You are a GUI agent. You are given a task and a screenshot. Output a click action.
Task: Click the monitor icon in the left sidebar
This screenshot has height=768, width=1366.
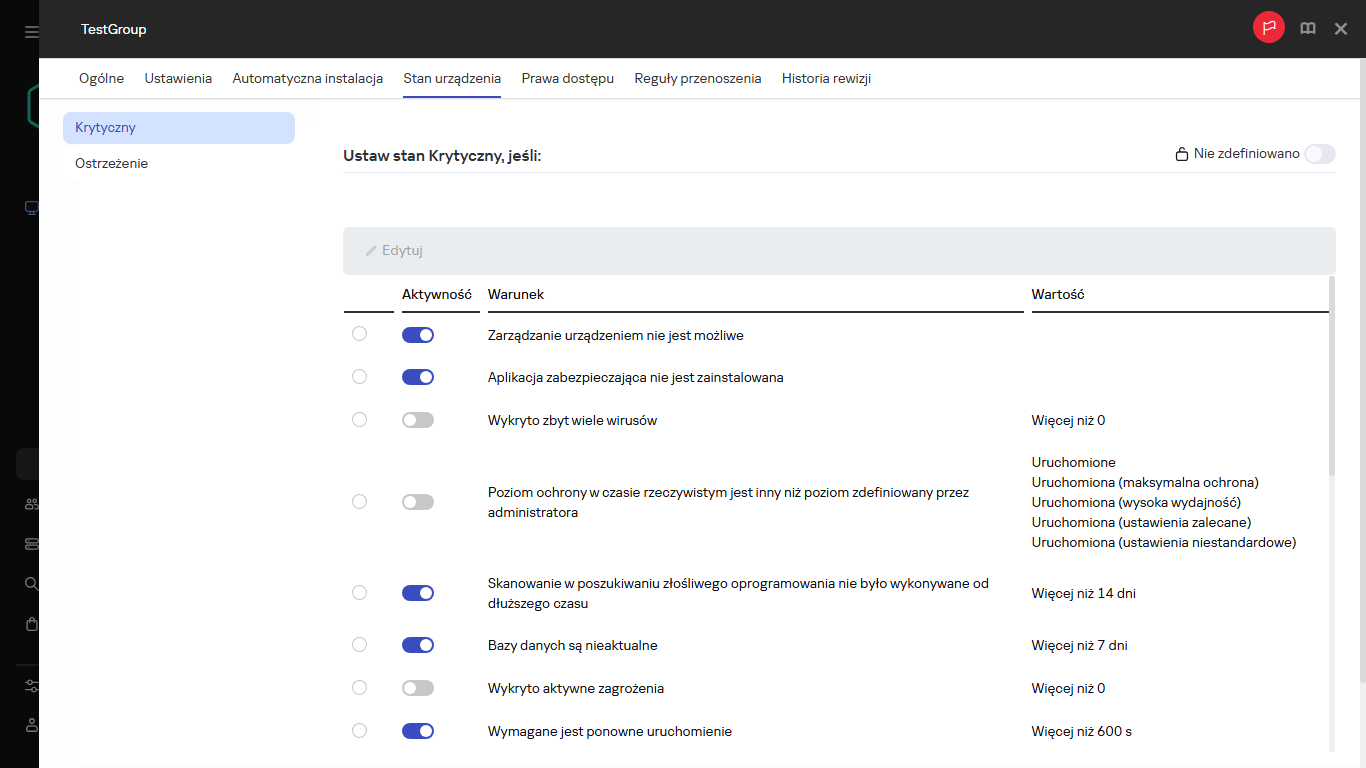(31, 208)
